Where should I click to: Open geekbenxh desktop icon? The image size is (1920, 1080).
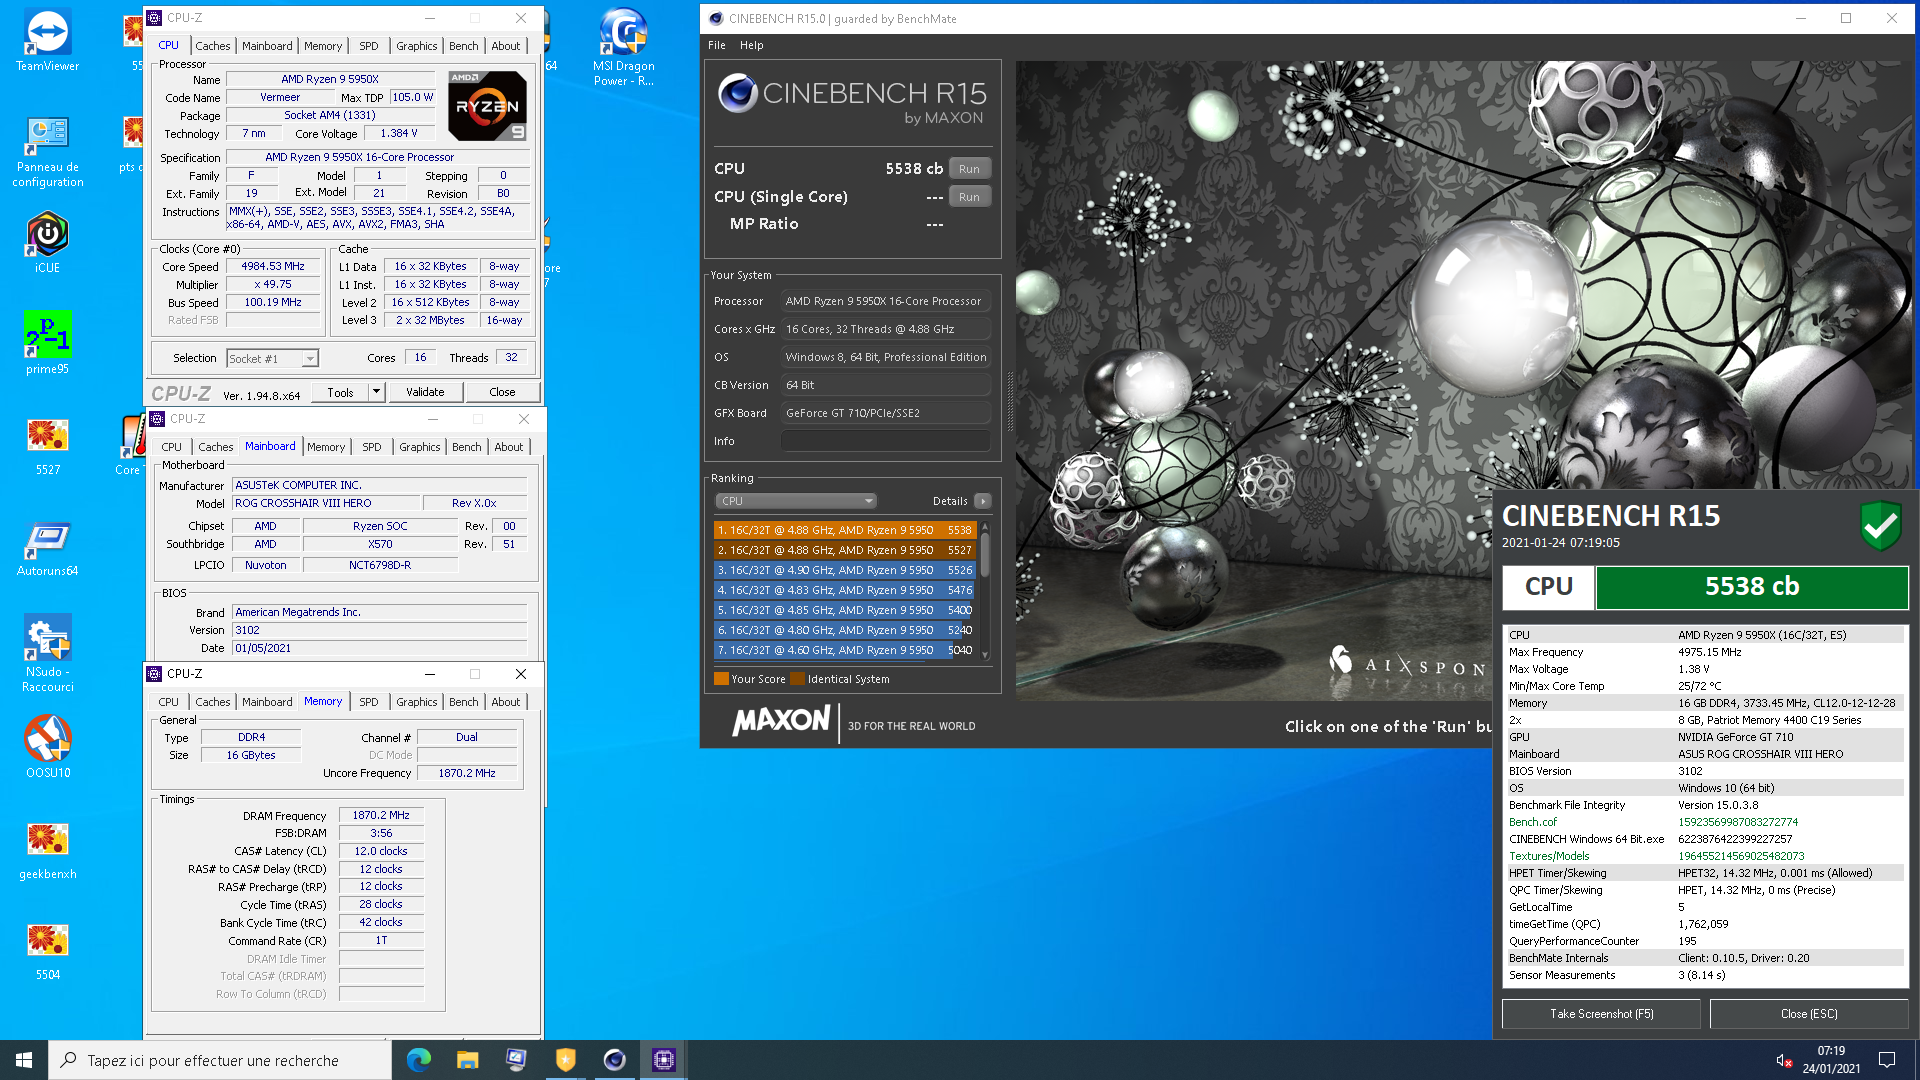point(47,851)
